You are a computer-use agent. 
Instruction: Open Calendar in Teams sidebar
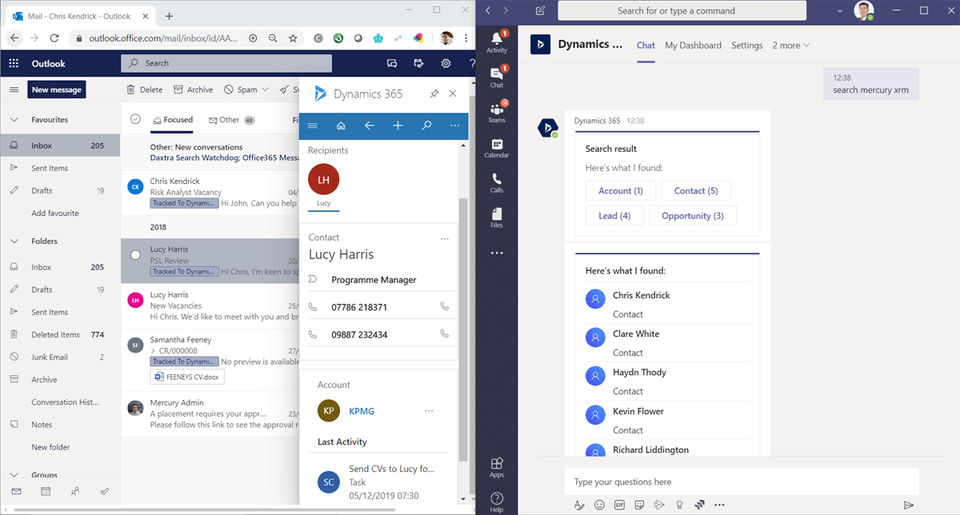click(497, 148)
